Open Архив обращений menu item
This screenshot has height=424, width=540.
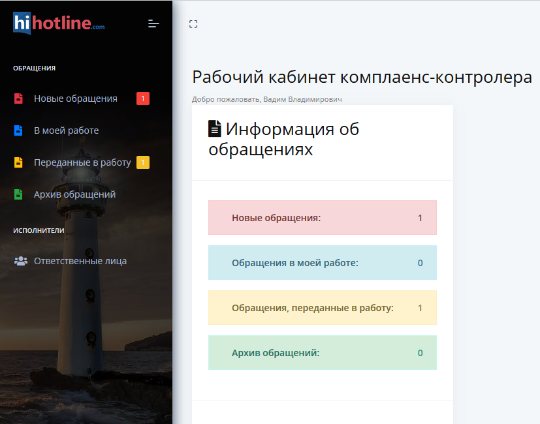coord(75,194)
